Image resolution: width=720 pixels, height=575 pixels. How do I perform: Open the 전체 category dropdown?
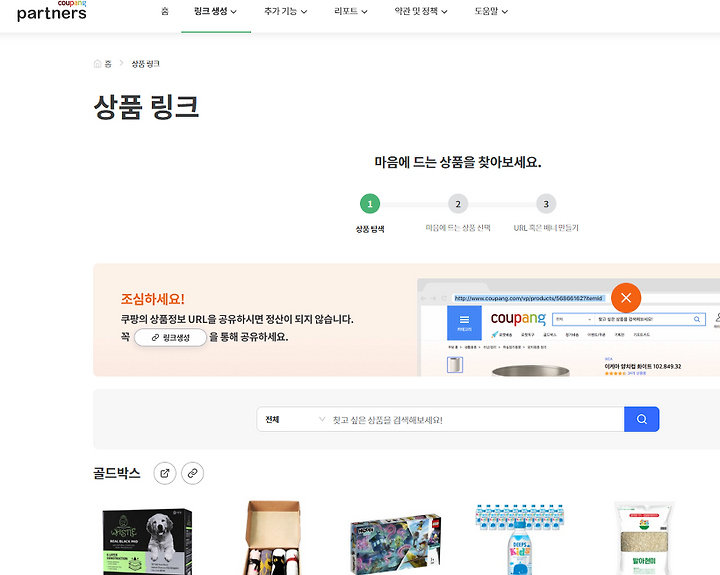294,419
